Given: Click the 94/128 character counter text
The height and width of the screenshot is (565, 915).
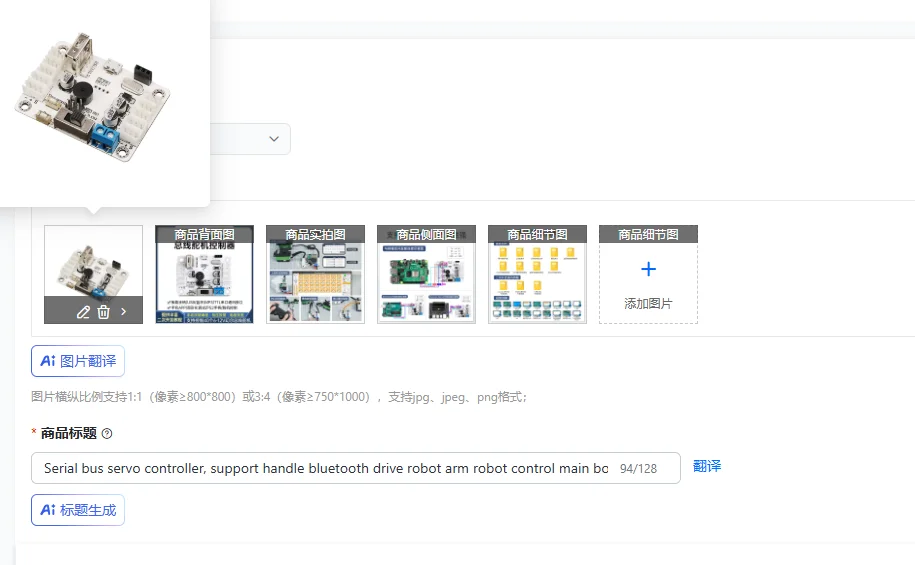Looking at the screenshot, I should click(638, 469).
